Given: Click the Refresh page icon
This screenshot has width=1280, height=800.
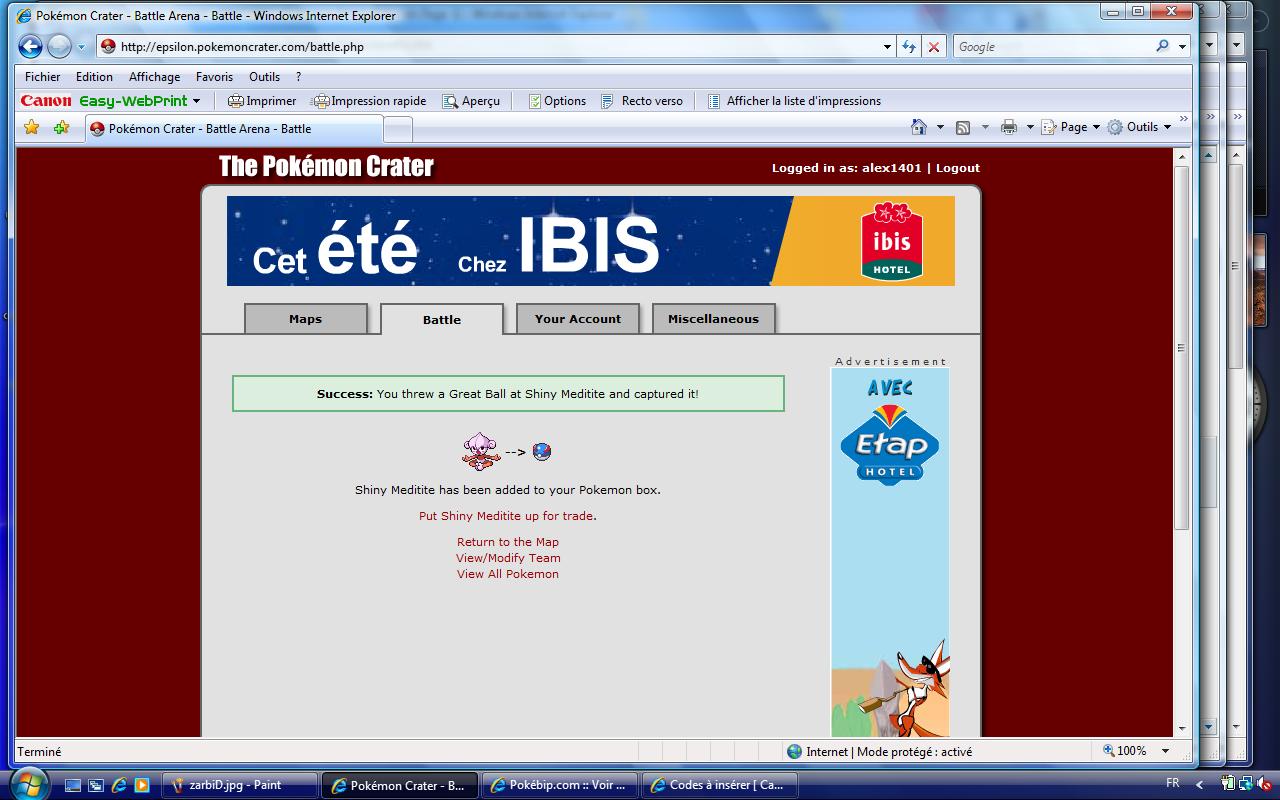Looking at the screenshot, I should pos(908,47).
